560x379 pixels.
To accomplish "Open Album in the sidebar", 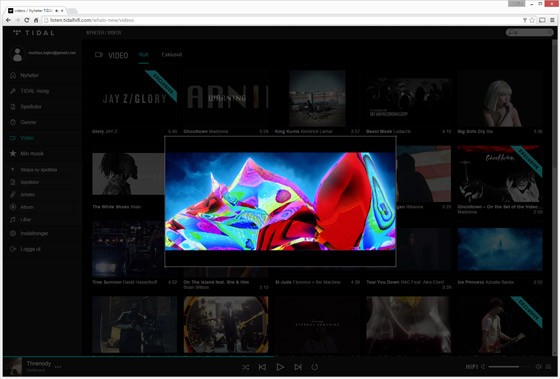I will pos(27,207).
